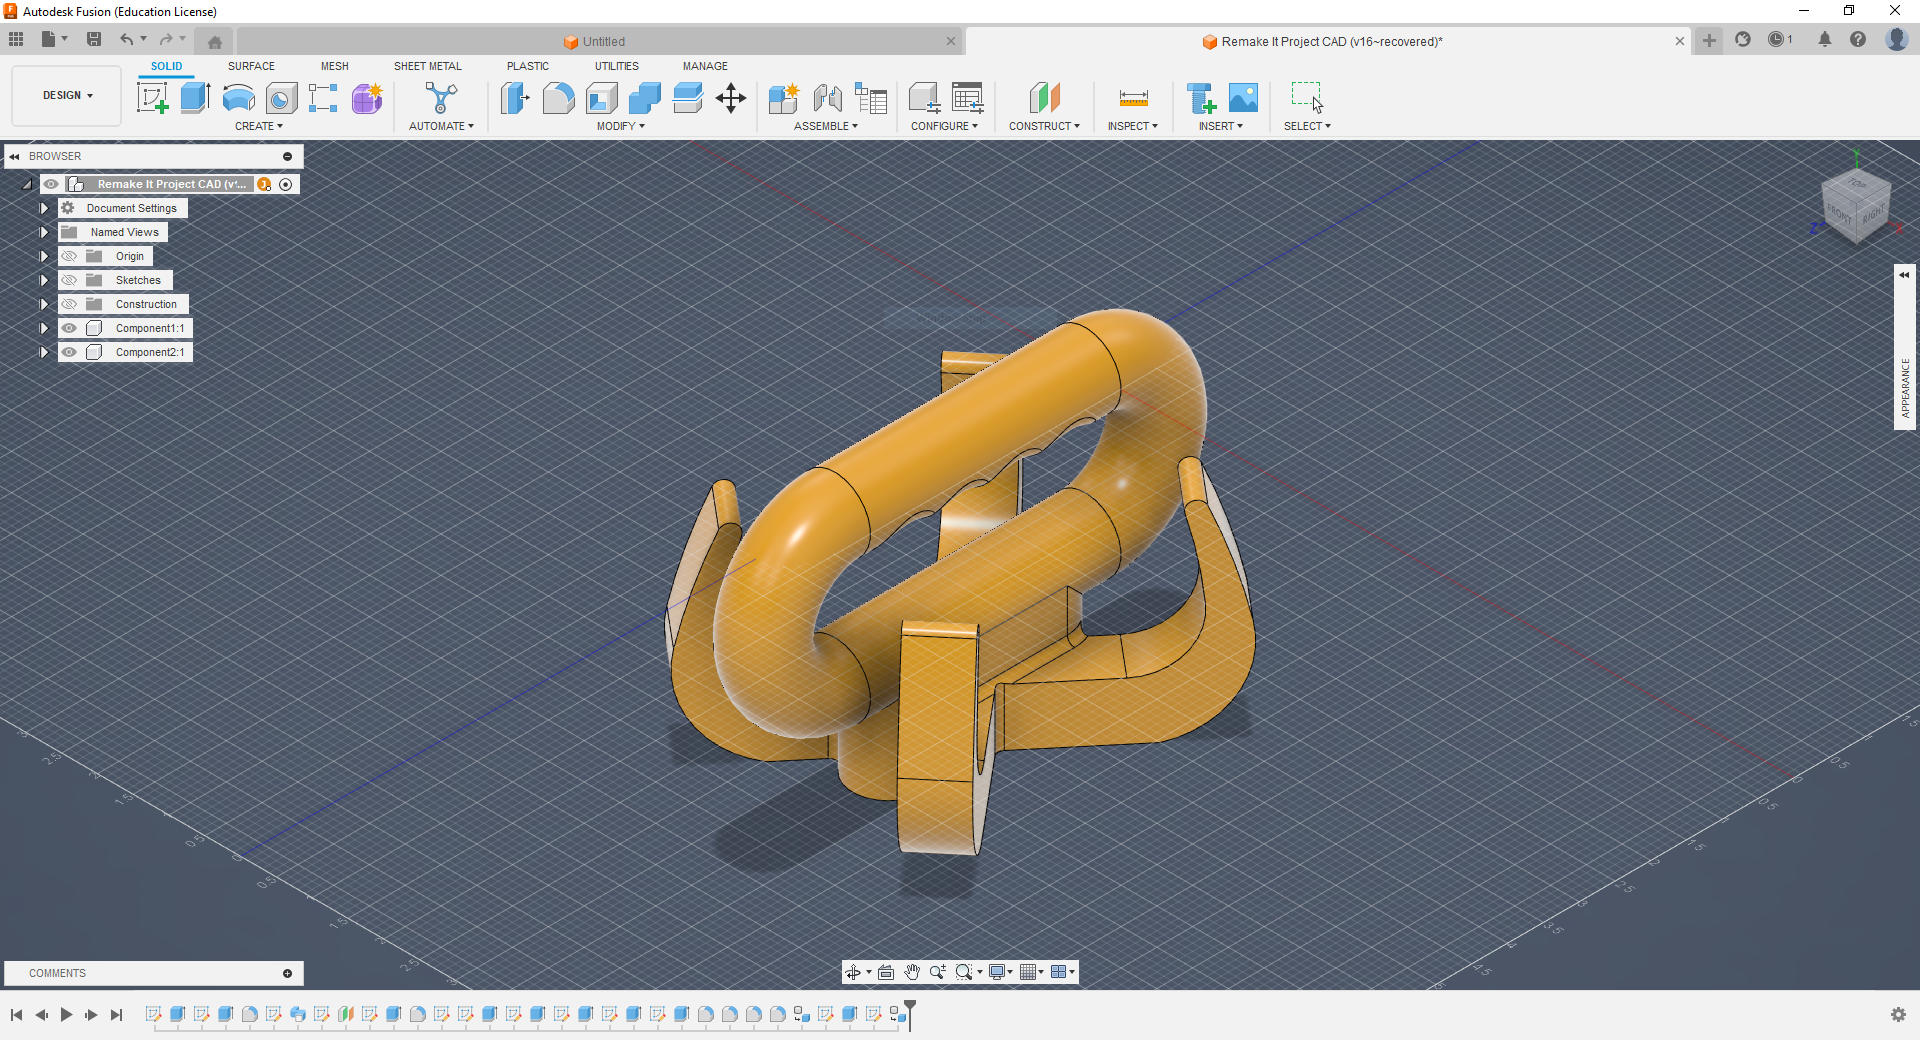Open the CREATE dropdown menu
This screenshot has height=1040, width=1920.
[x=259, y=126]
